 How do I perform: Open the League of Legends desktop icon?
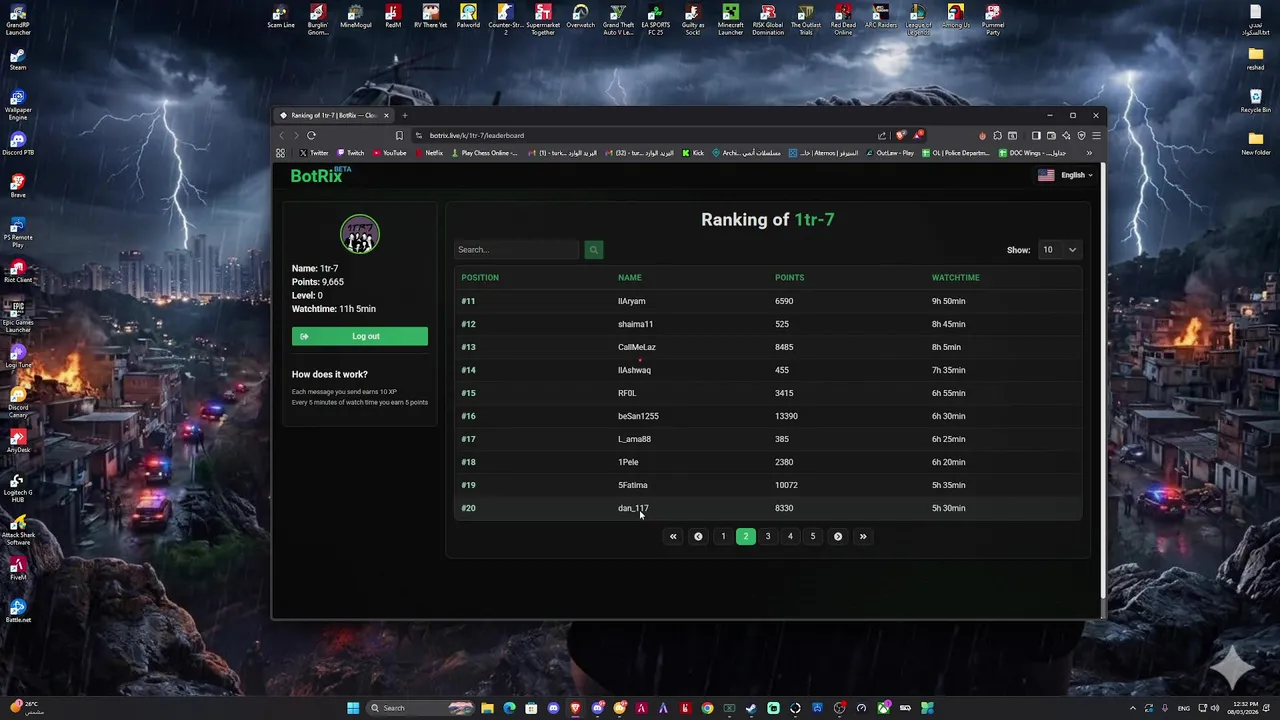918,20
